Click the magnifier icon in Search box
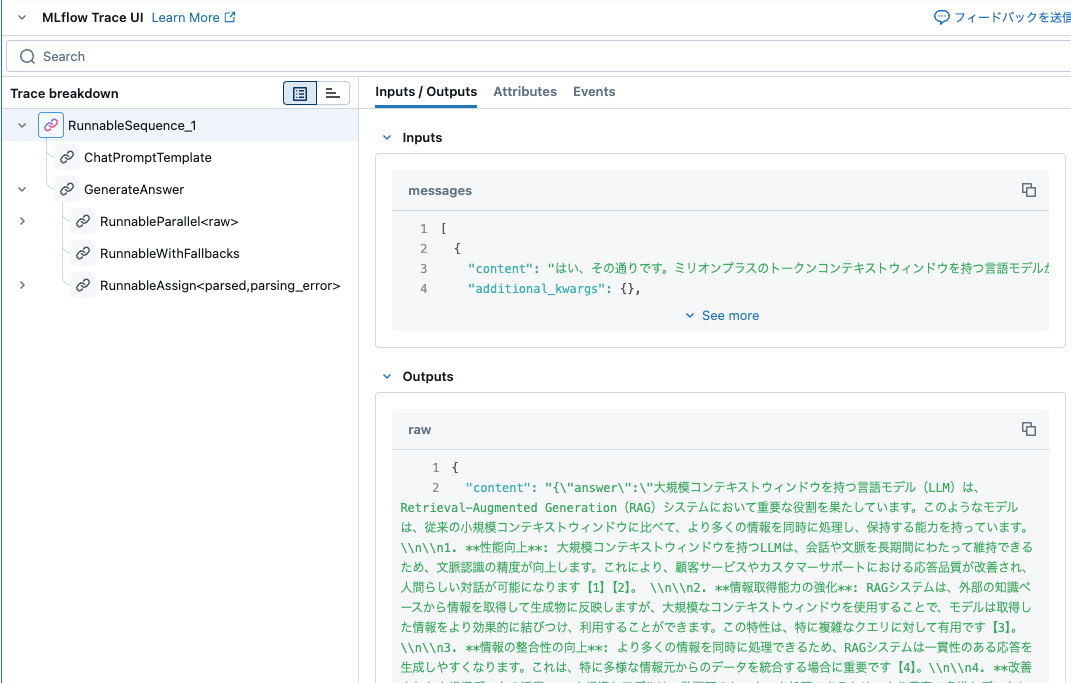 point(27,57)
